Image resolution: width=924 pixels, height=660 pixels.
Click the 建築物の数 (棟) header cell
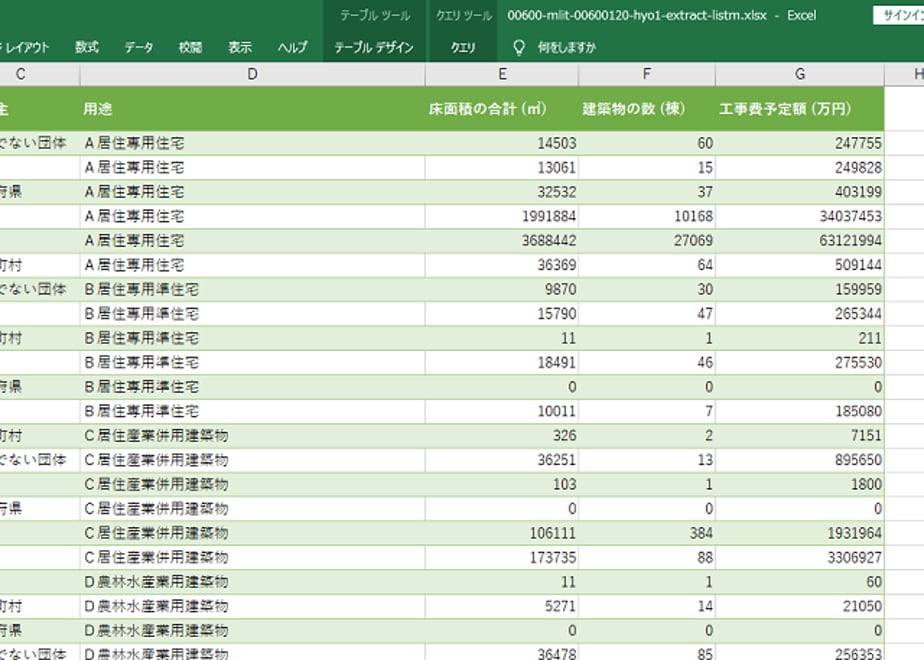646,109
